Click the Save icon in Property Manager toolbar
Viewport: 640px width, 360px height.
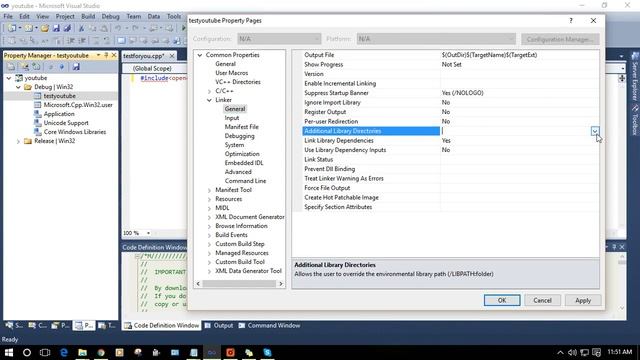coord(76,67)
